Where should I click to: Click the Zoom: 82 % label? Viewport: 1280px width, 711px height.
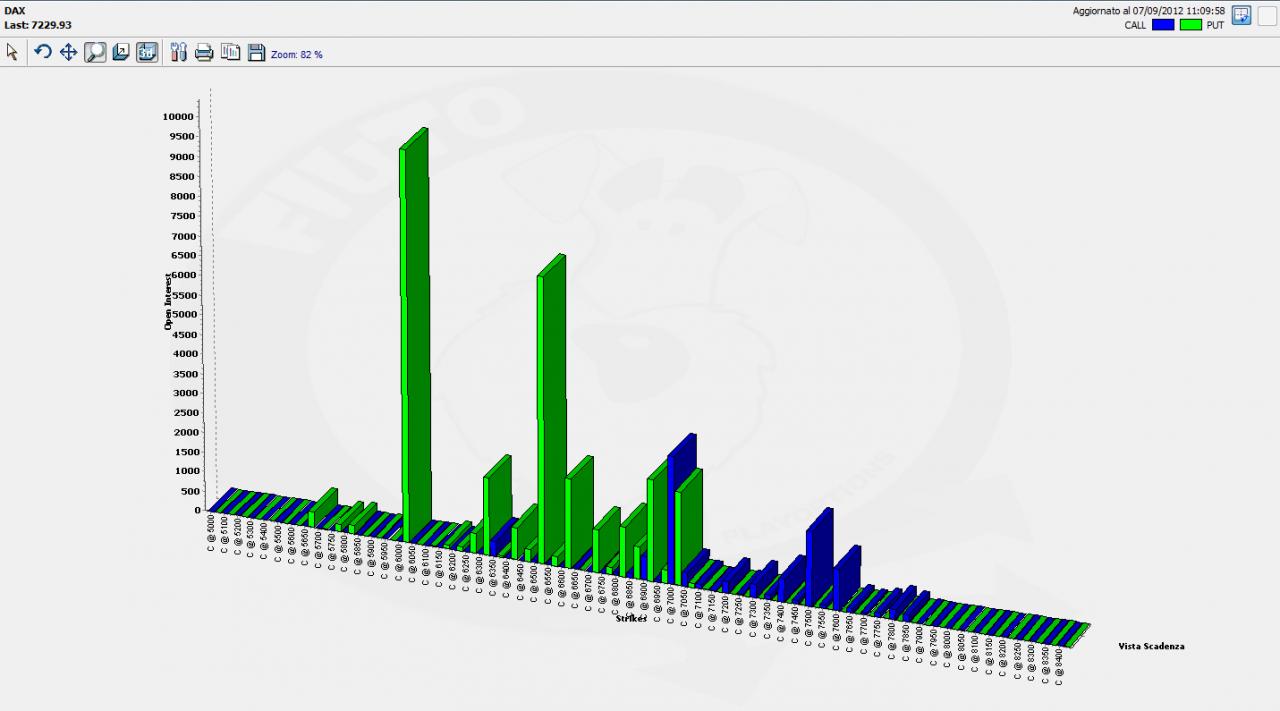pyautogui.click(x=297, y=54)
